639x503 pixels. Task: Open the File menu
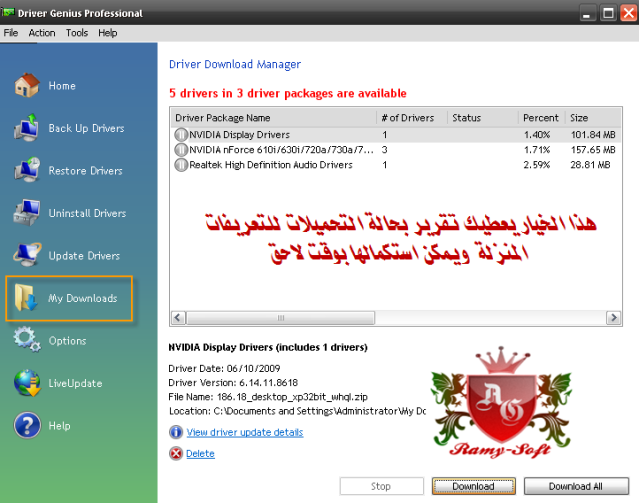point(11,33)
